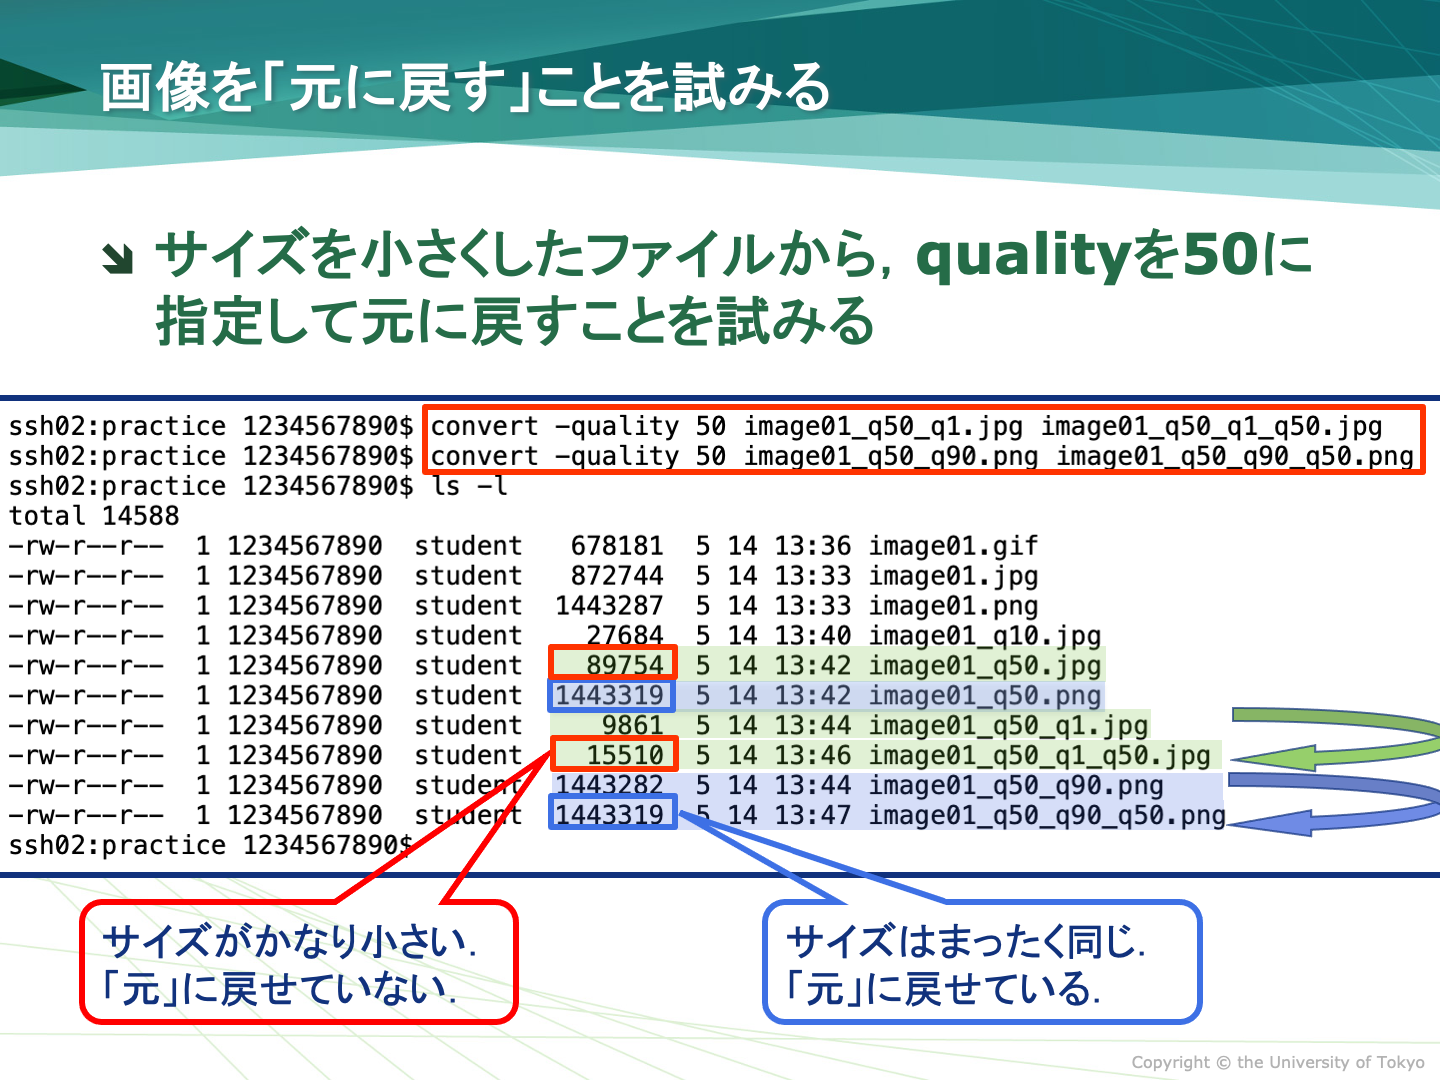Click the Copyright the University of Tokyo notice
The width and height of the screenshot is (1440, 1080).
tap(1278, 1062)
